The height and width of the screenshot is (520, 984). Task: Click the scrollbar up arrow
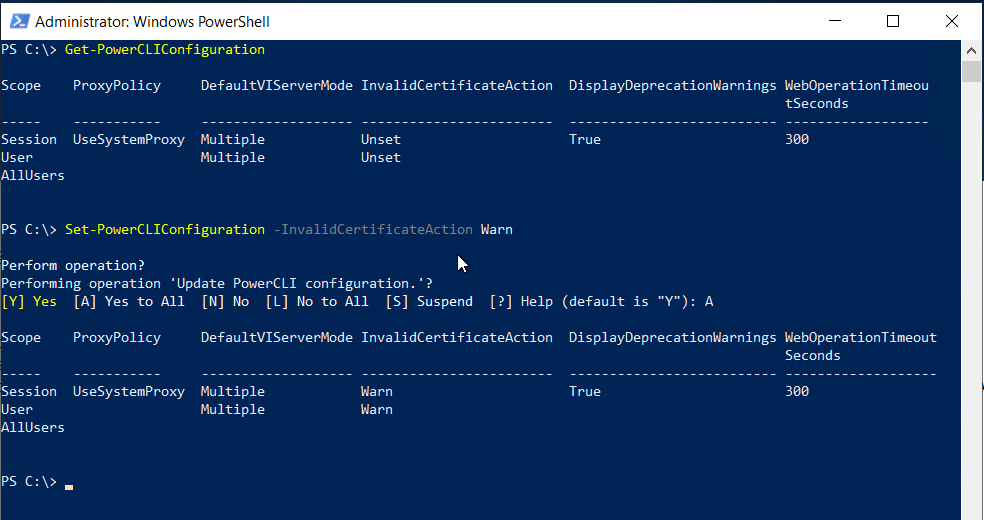point(971,50)
